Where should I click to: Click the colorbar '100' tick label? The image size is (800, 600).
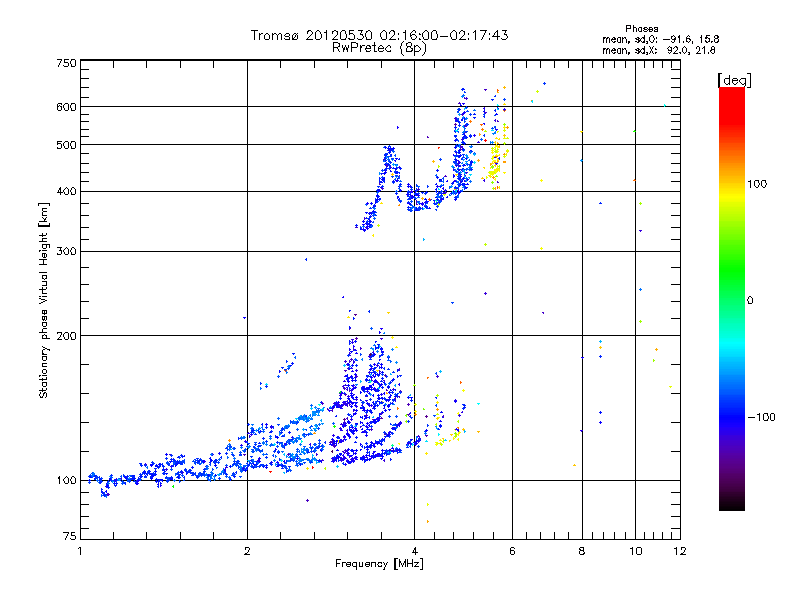(757, 184)
